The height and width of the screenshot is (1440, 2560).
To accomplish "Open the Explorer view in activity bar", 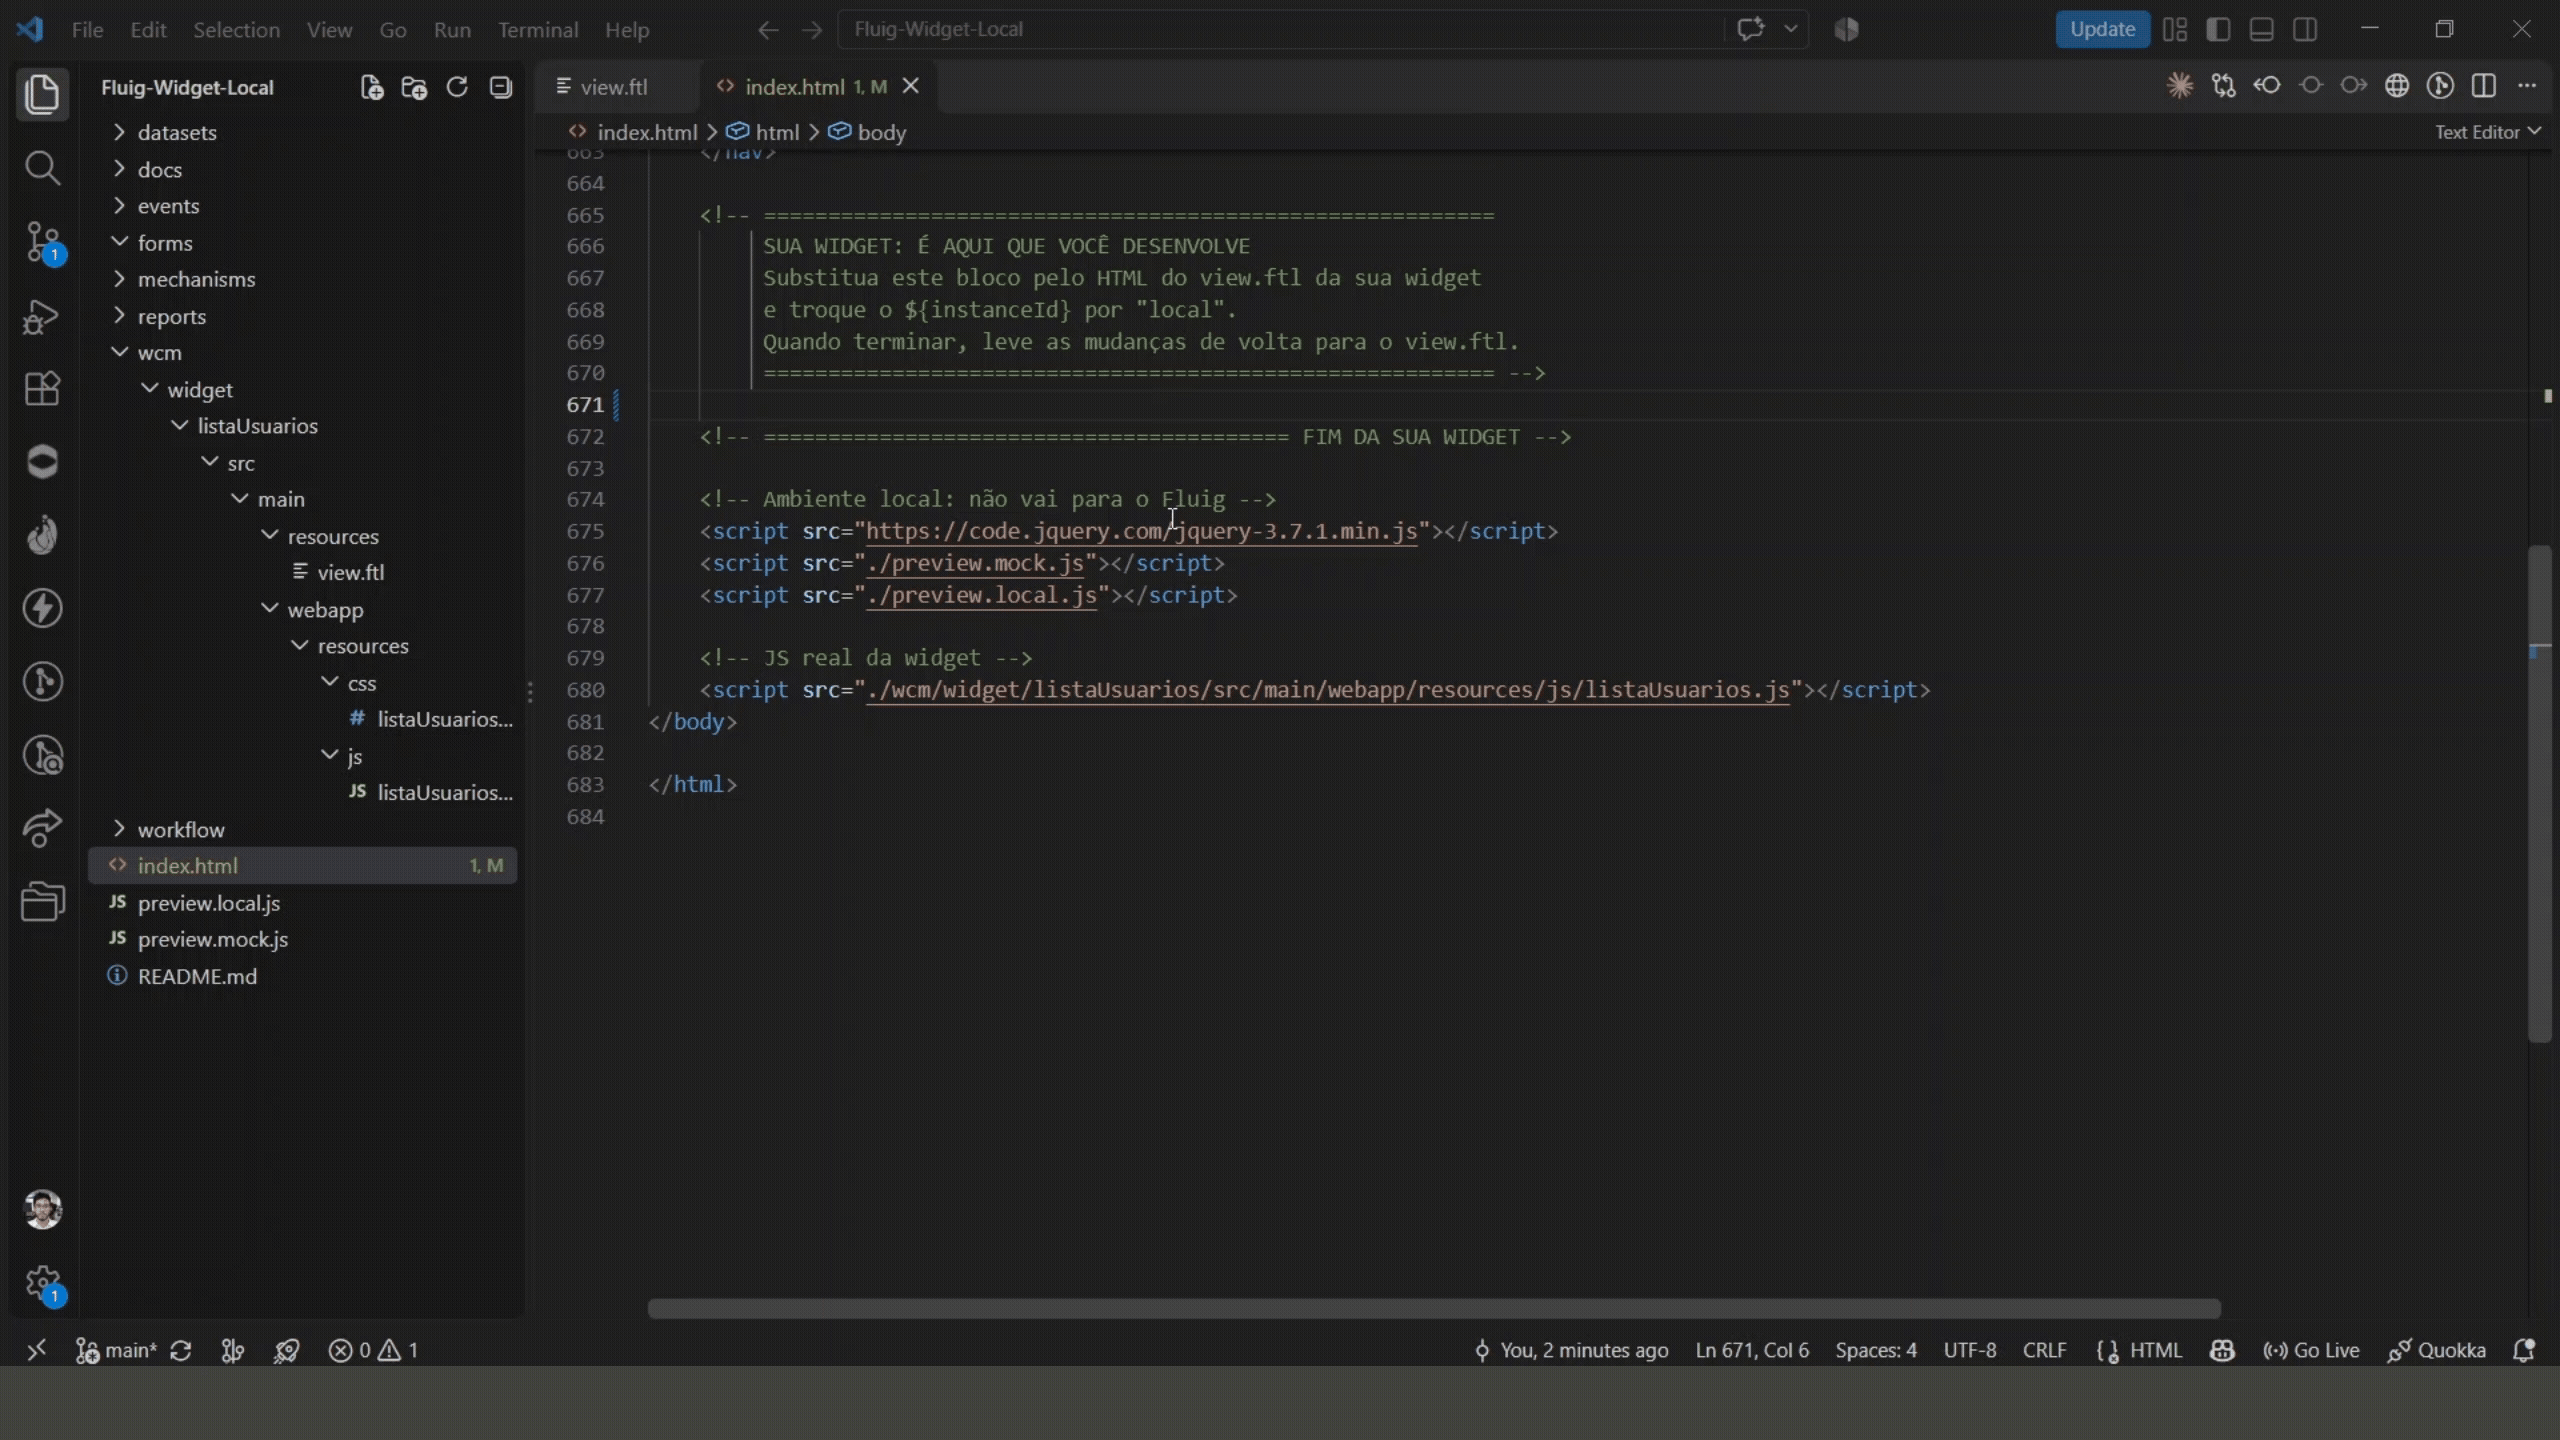I will click(42, 94).
